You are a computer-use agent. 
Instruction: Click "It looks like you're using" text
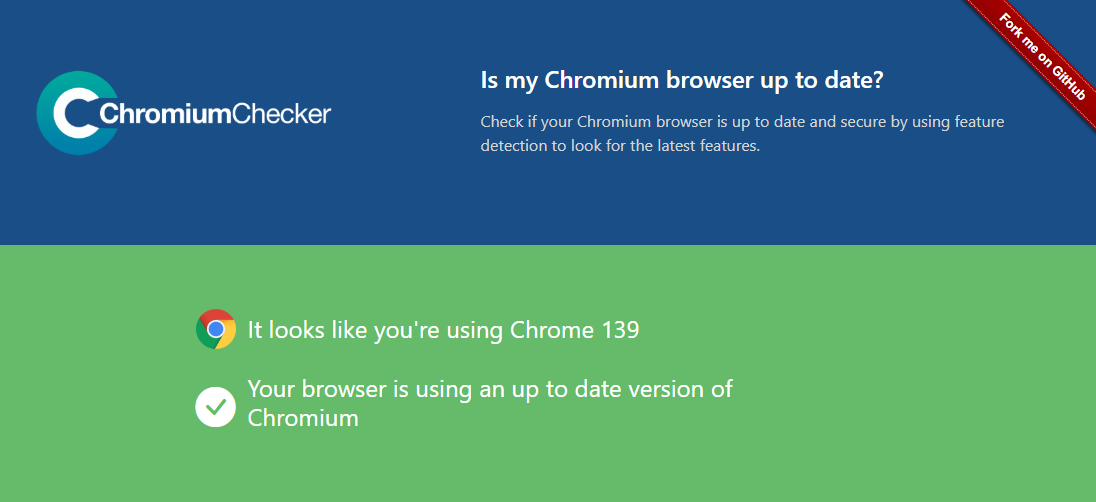click(x=376, y=329)
